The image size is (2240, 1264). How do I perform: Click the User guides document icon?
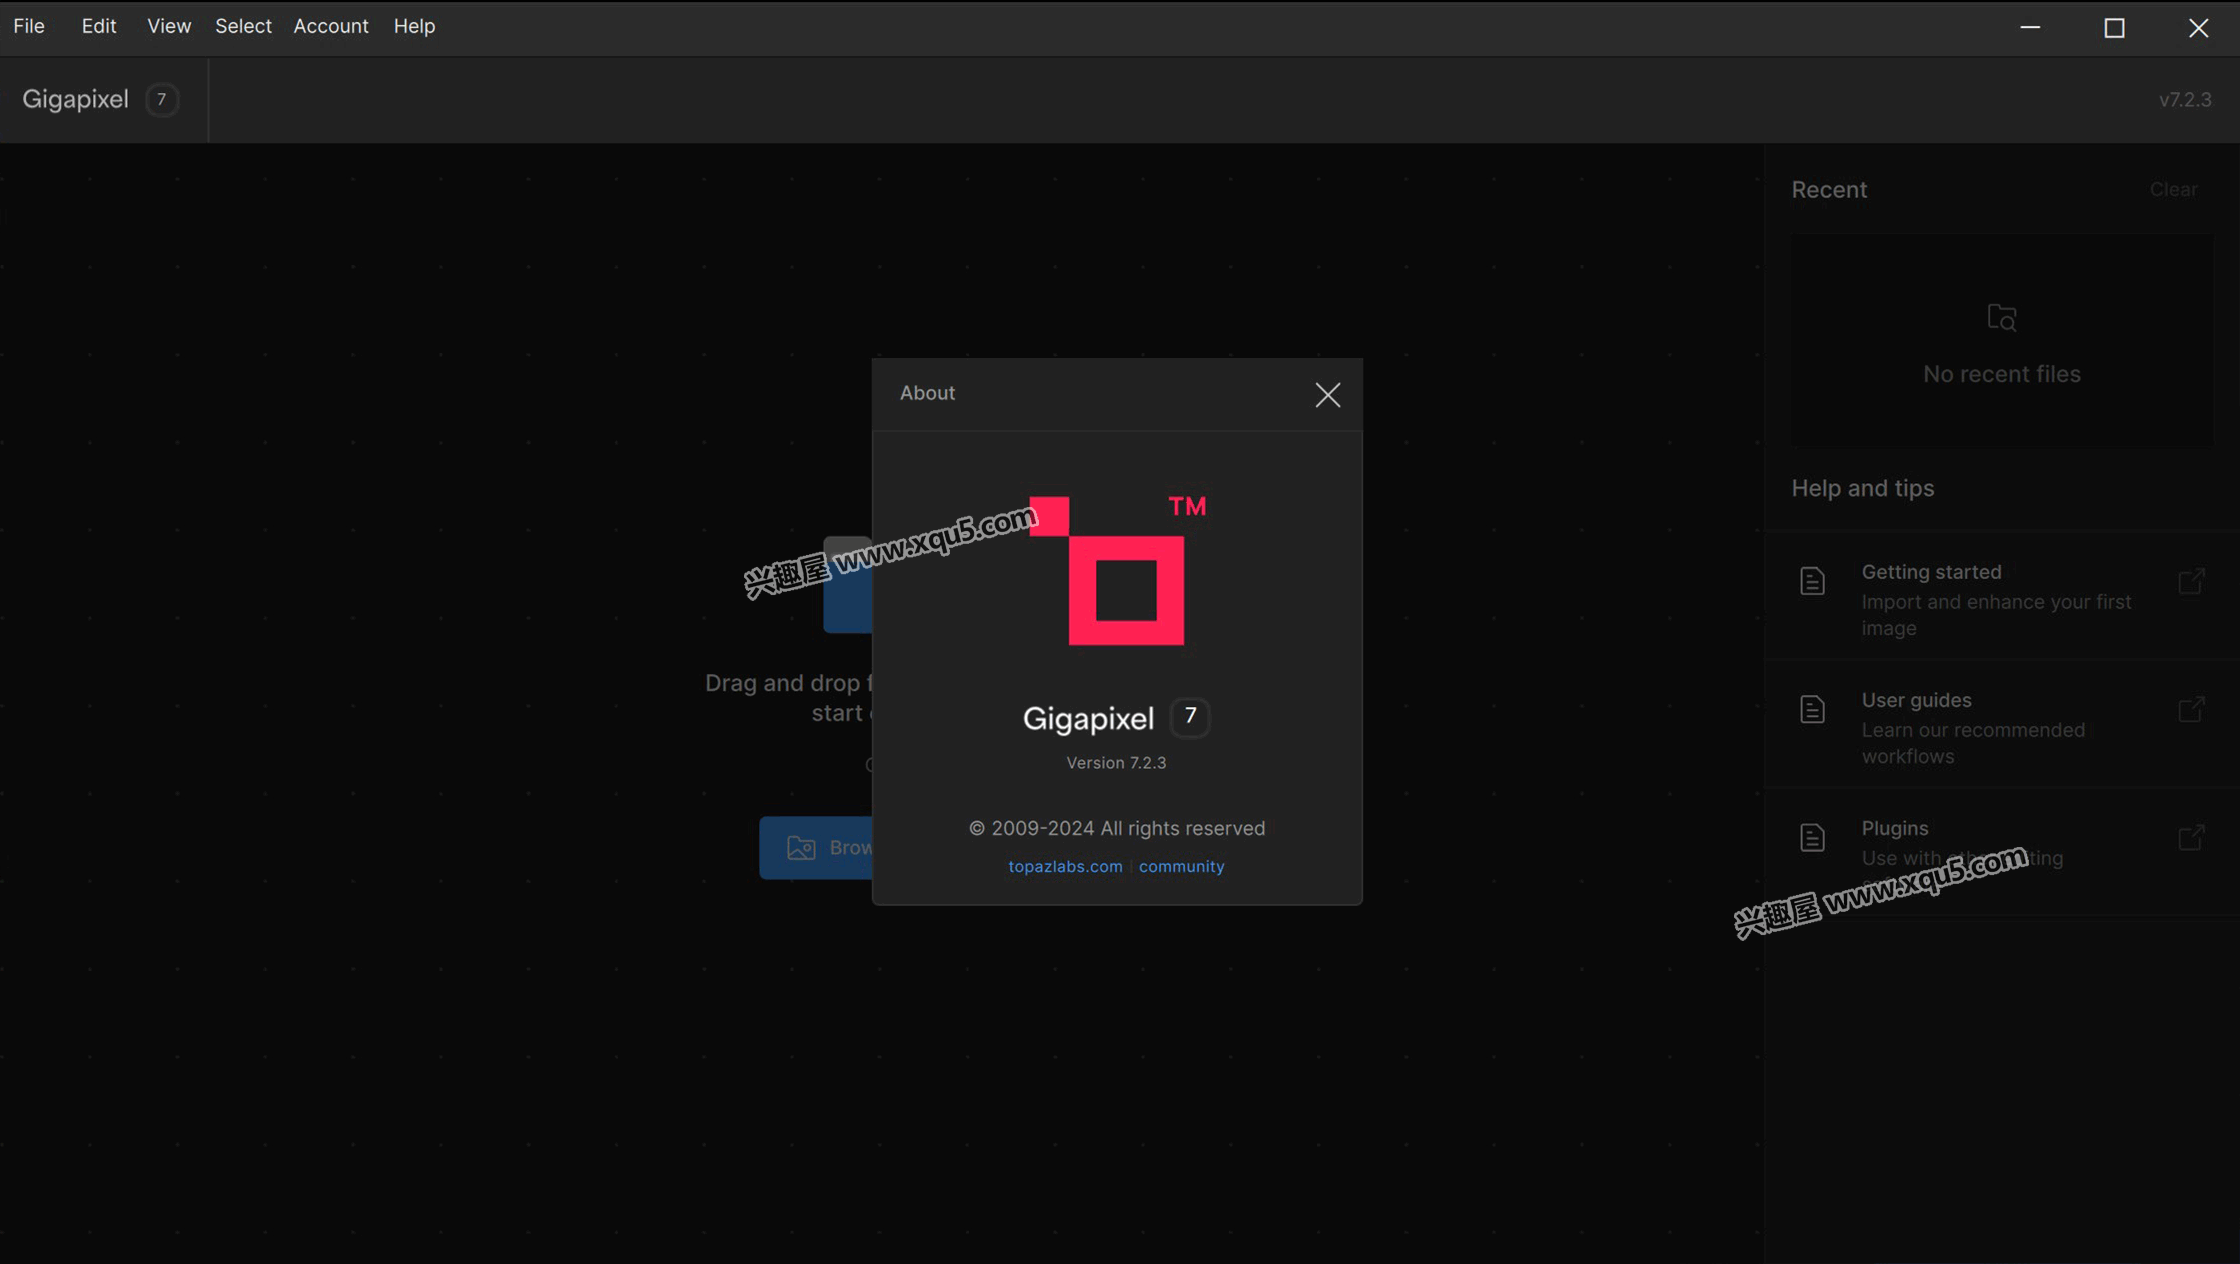pos(1812,709)
